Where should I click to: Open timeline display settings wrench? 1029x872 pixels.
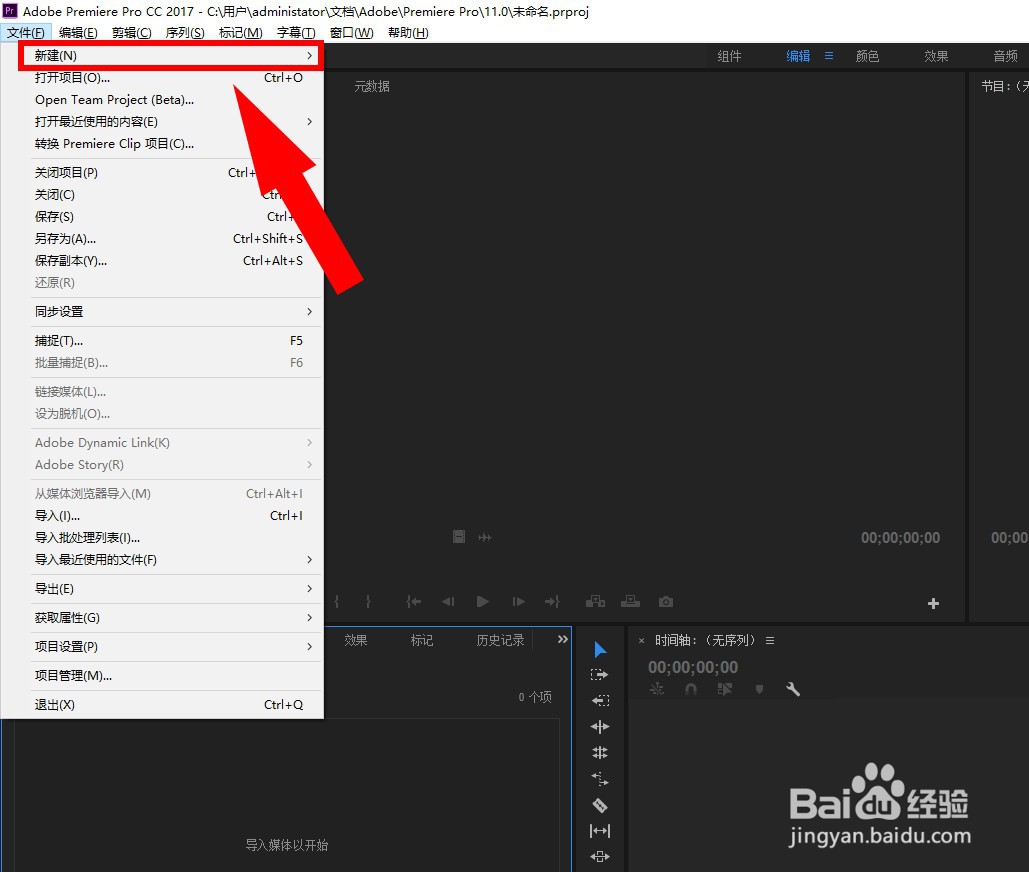793,689
